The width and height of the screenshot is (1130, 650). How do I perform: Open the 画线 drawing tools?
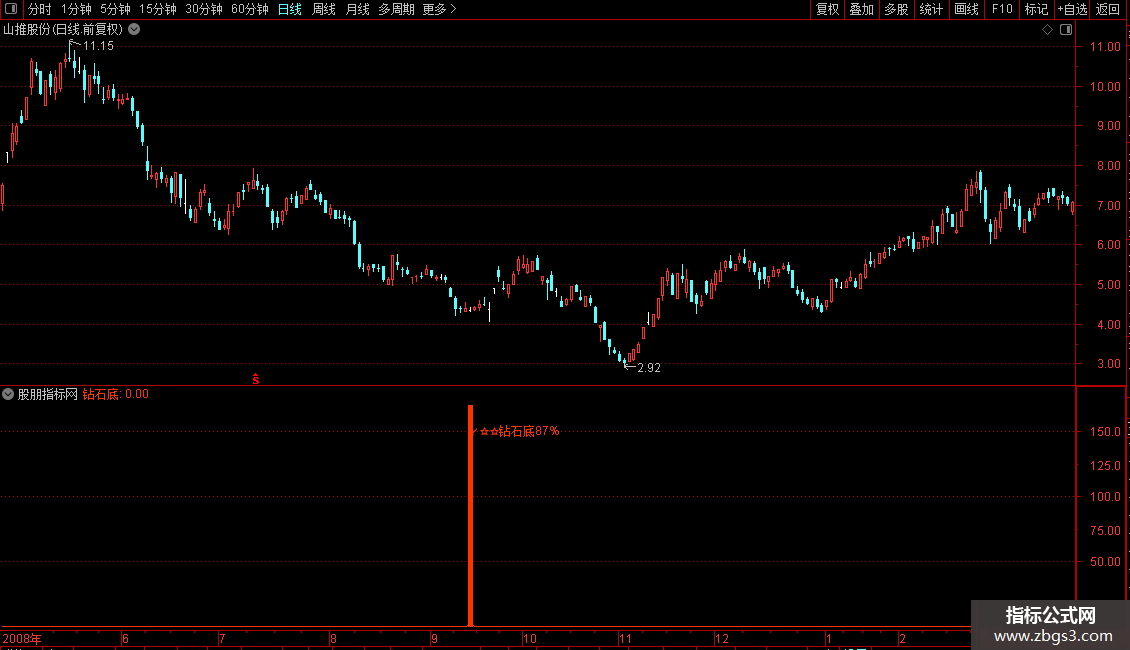click(x=966, y=9)
